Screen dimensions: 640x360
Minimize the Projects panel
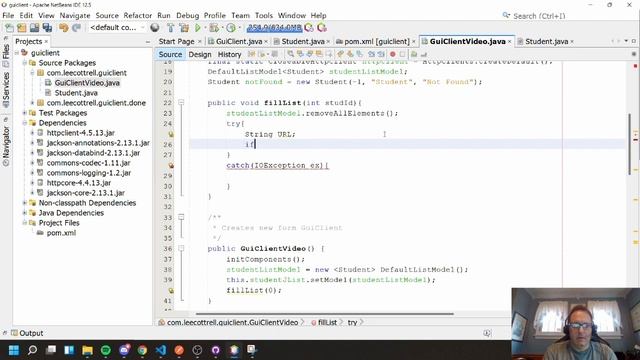point(147,42)
